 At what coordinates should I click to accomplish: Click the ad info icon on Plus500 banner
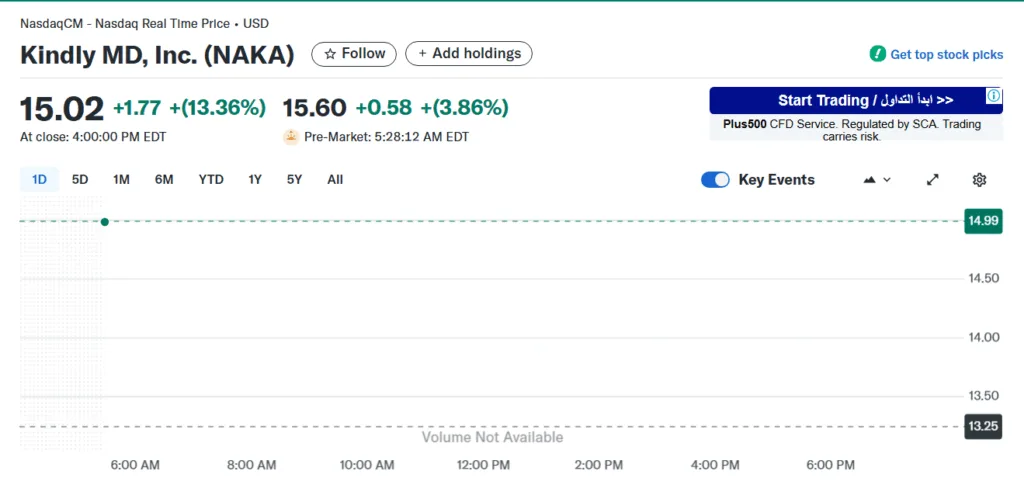(x=994, y=96)
